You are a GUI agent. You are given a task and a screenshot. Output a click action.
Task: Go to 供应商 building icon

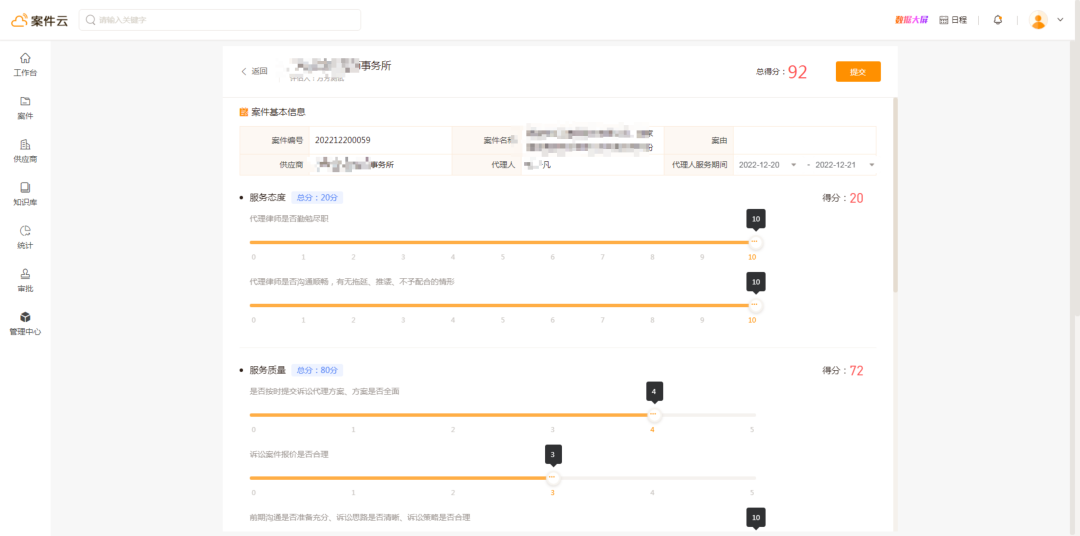pos(25,145)
